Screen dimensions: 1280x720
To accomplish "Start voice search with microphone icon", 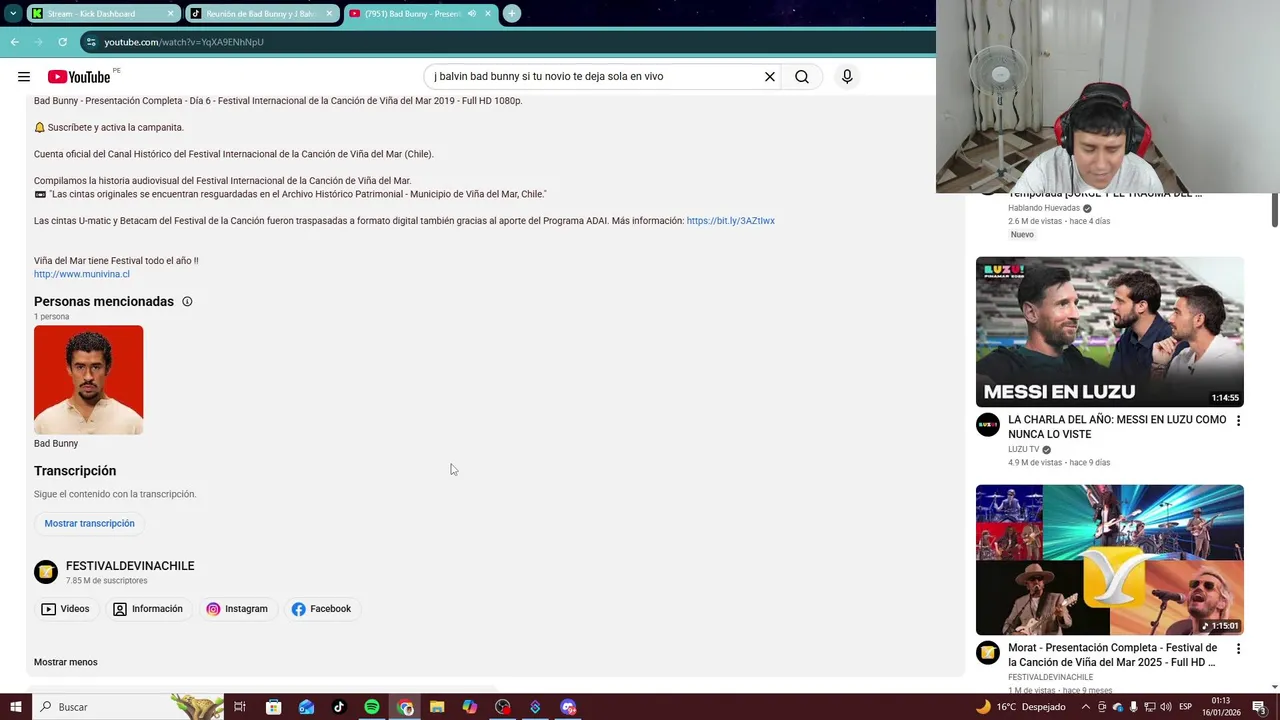I will 847,77.
